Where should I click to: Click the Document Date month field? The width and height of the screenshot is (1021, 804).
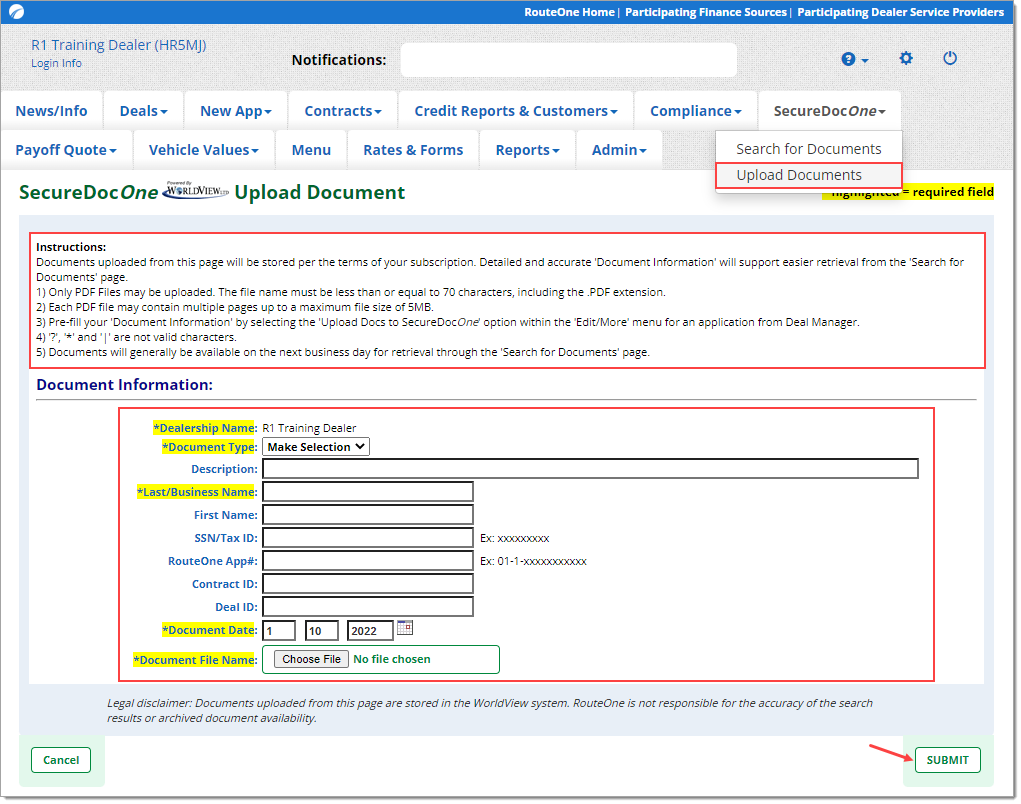click(x=279, y=631)
